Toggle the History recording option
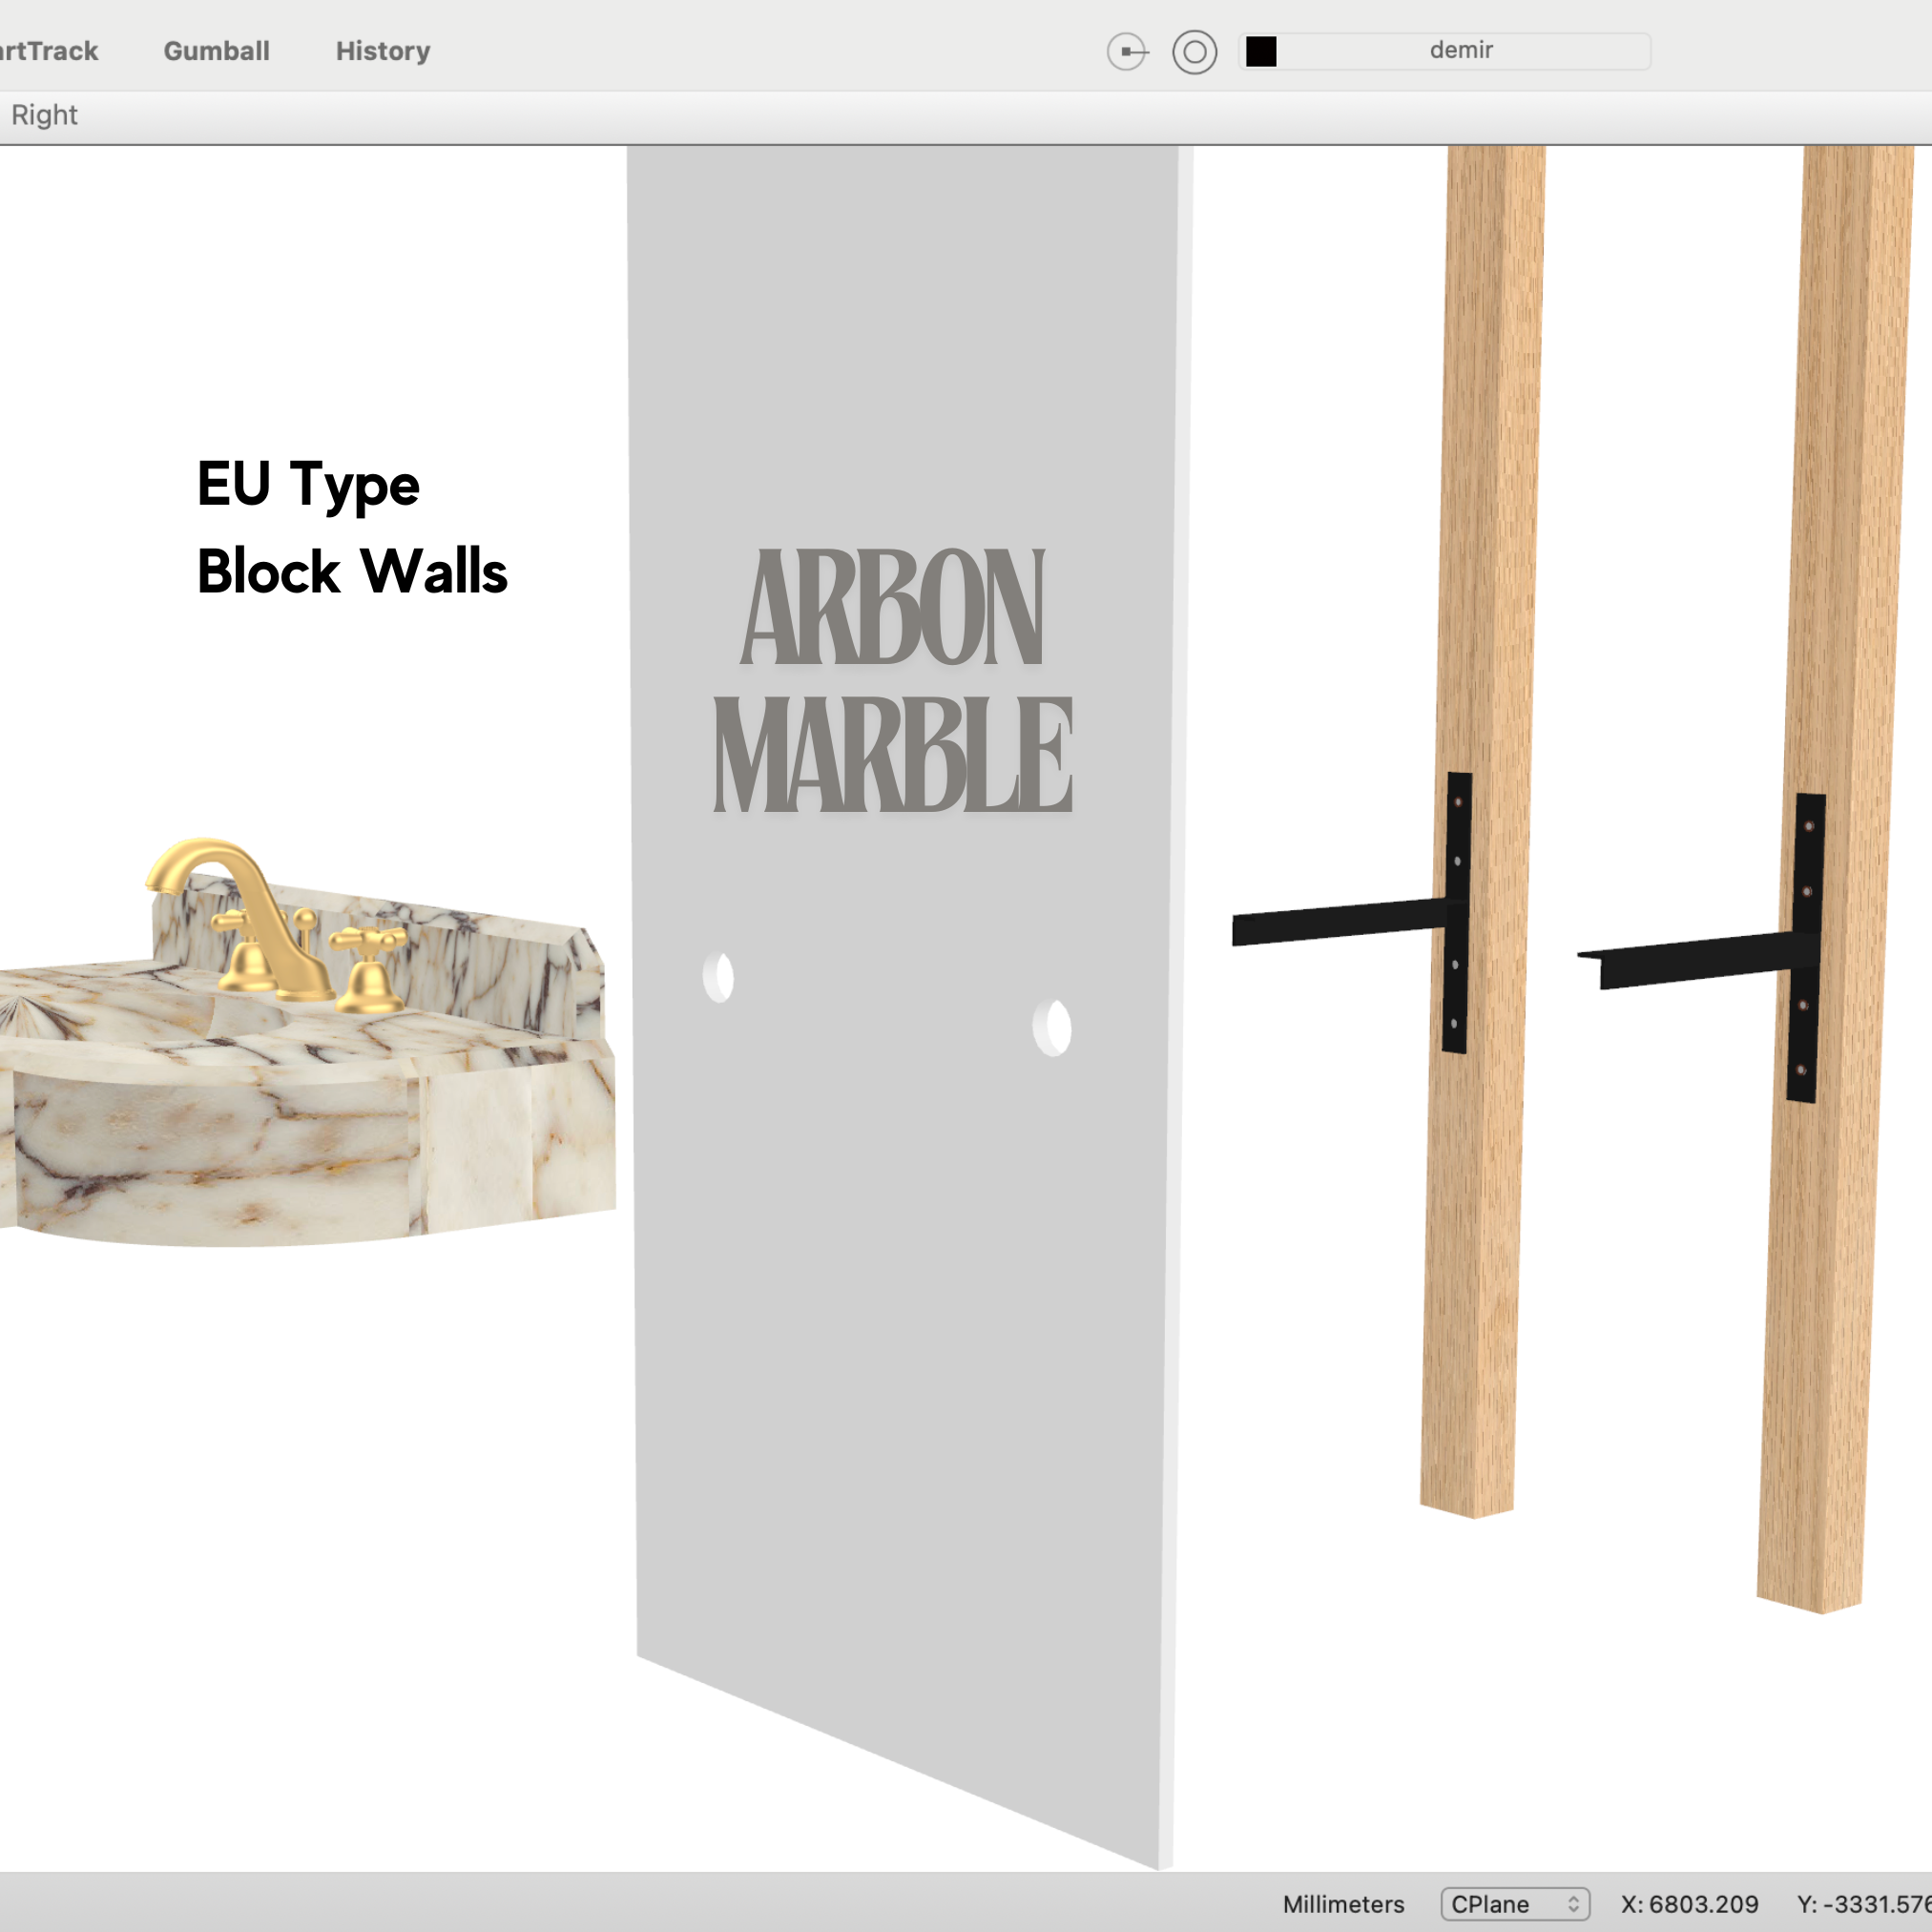1932x1932 pixels. [383, 51]
